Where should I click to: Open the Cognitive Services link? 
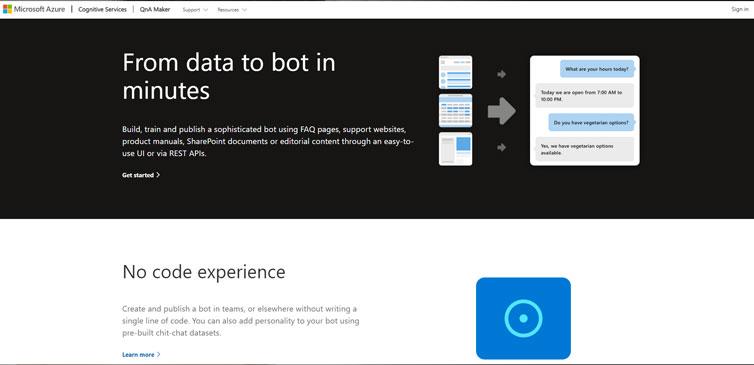pyautogui.click(x=102, y=9)
